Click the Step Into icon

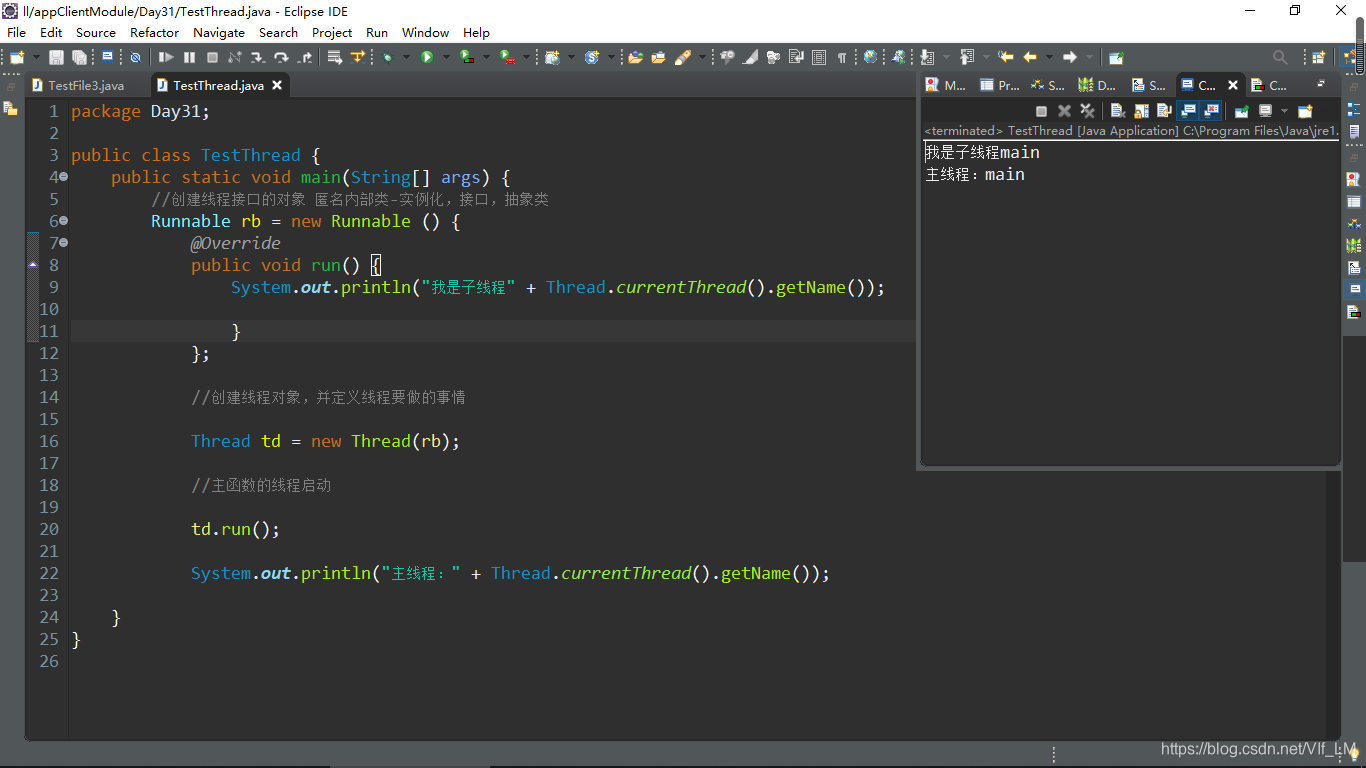click(x=257, y=57)
